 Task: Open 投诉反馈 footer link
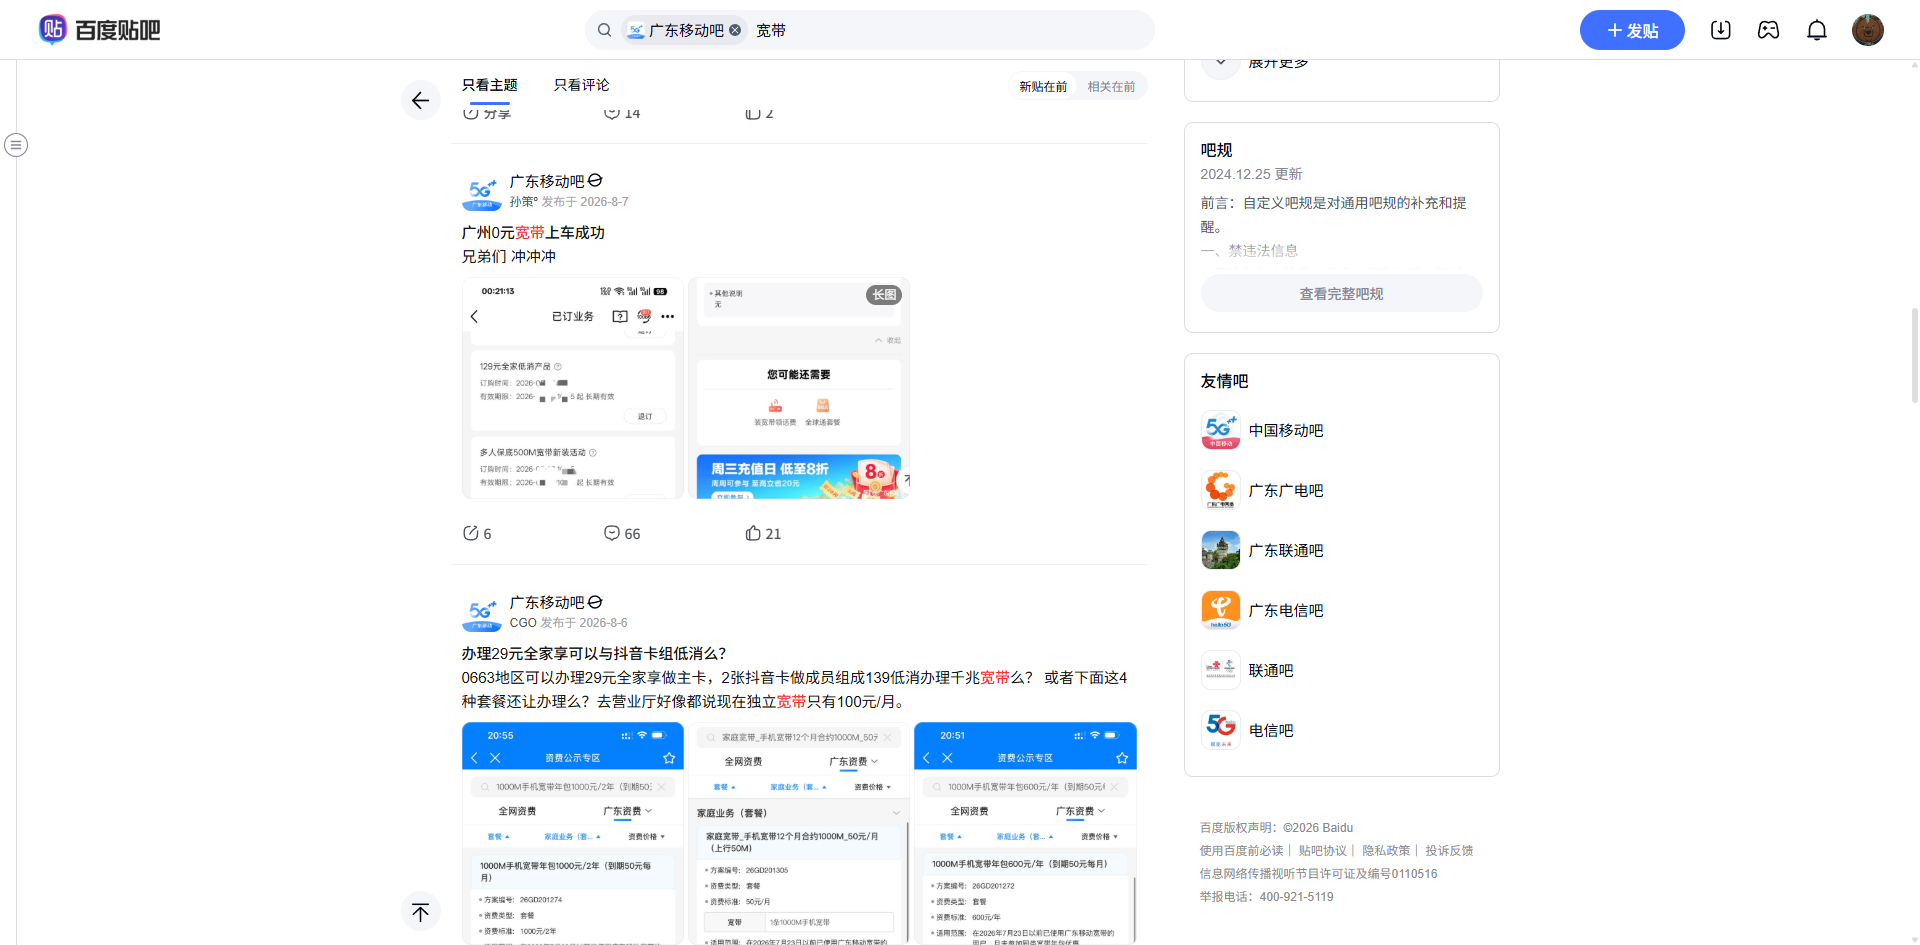point(1450,851)
